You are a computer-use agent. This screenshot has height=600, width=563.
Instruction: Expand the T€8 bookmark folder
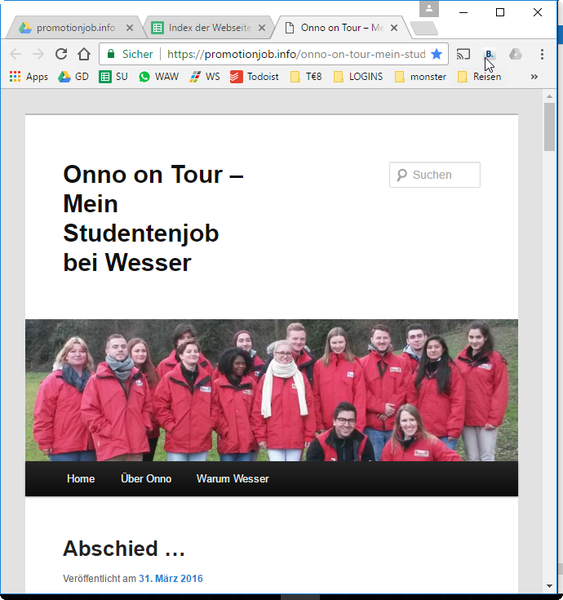click(306, 77)
